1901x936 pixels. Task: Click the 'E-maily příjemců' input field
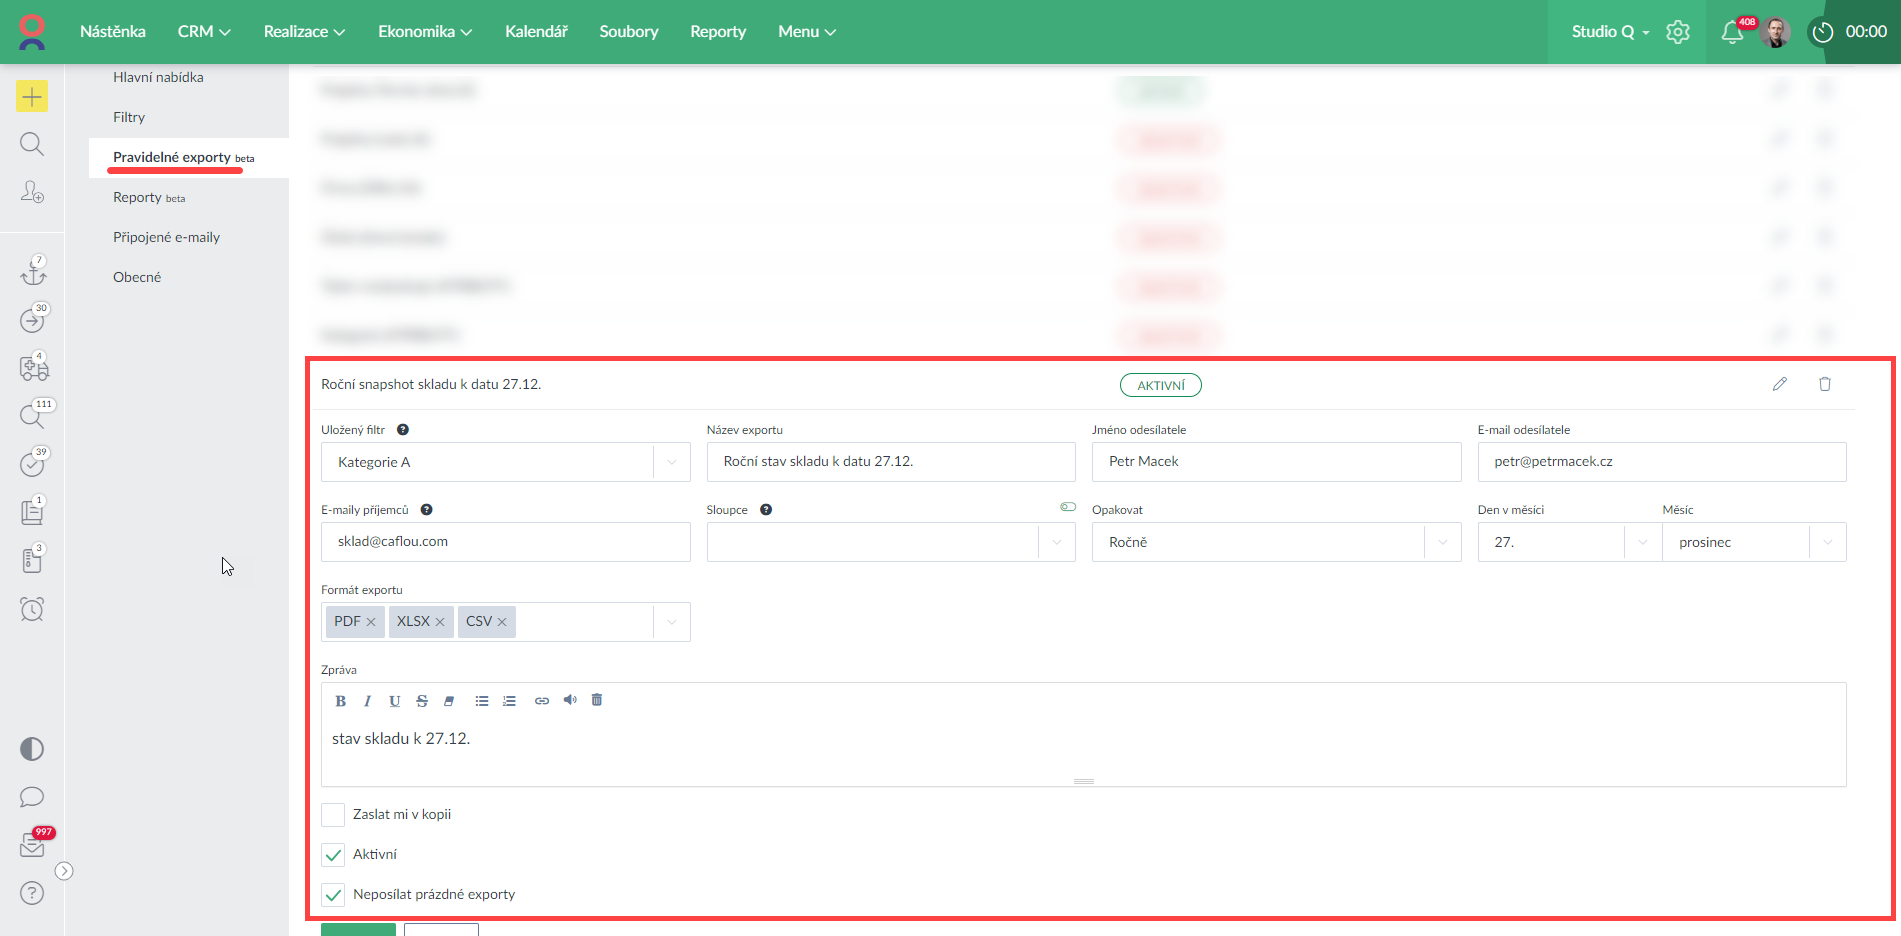505,542
